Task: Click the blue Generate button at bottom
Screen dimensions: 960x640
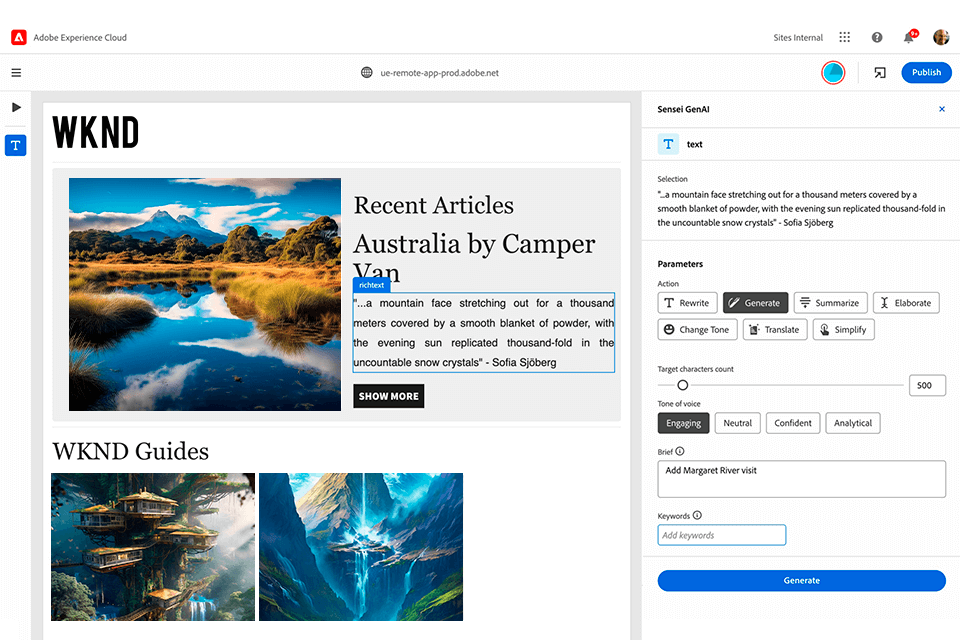Action: click(x=801, y=581)
